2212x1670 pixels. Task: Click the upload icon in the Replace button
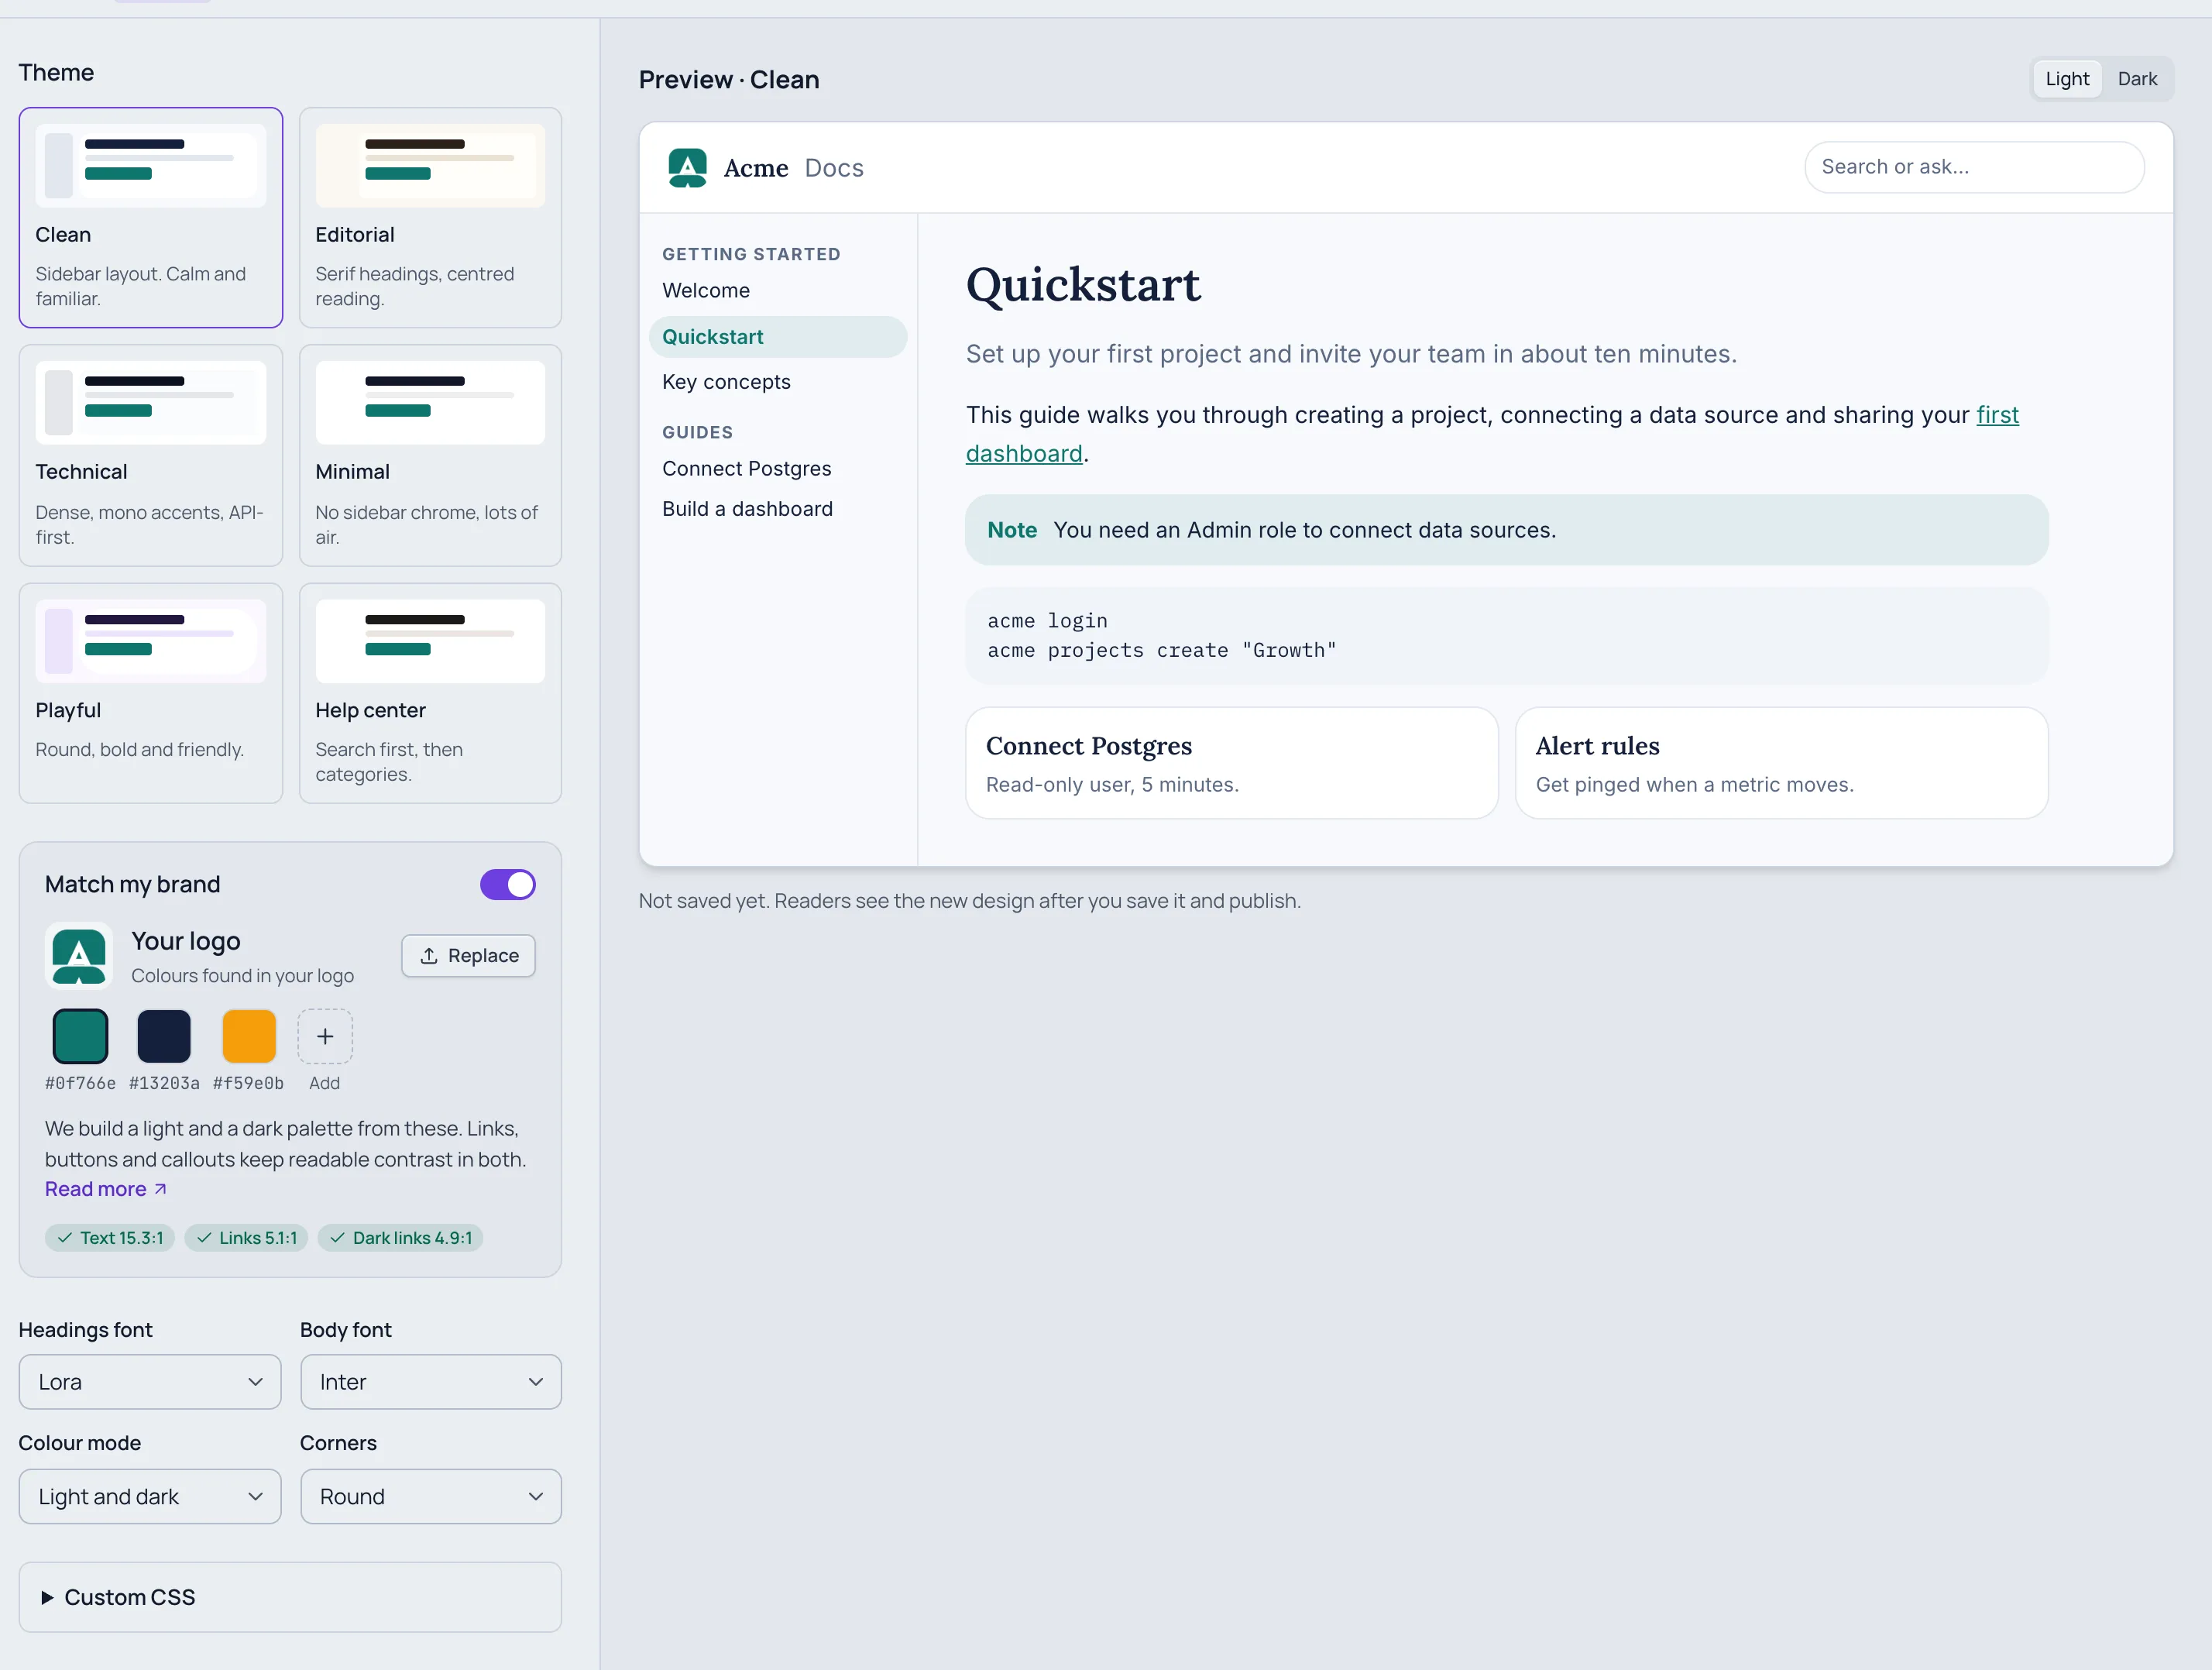429,956
